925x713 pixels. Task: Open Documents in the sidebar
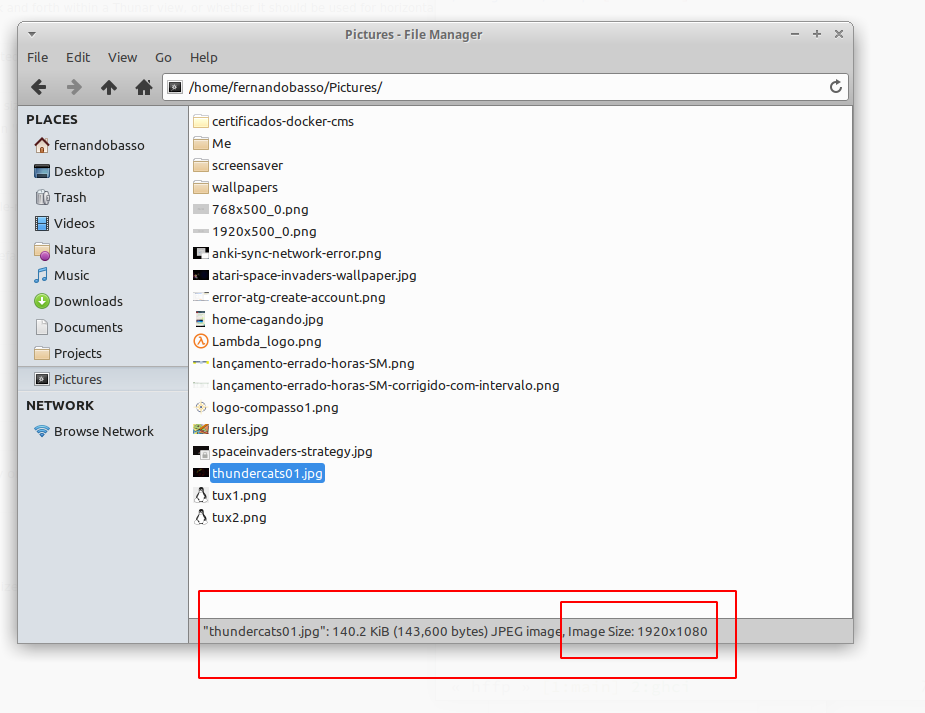pyautogui.click(x=103, y=327)
